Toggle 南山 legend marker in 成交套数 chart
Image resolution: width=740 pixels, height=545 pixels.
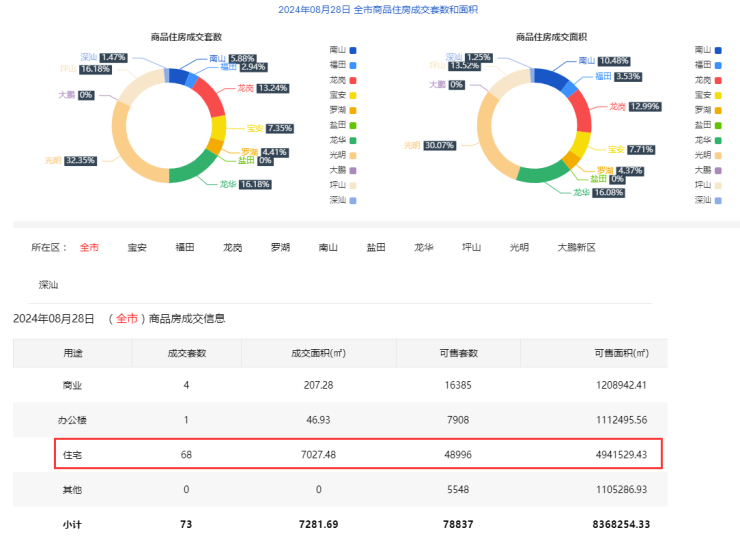[353, 49]
